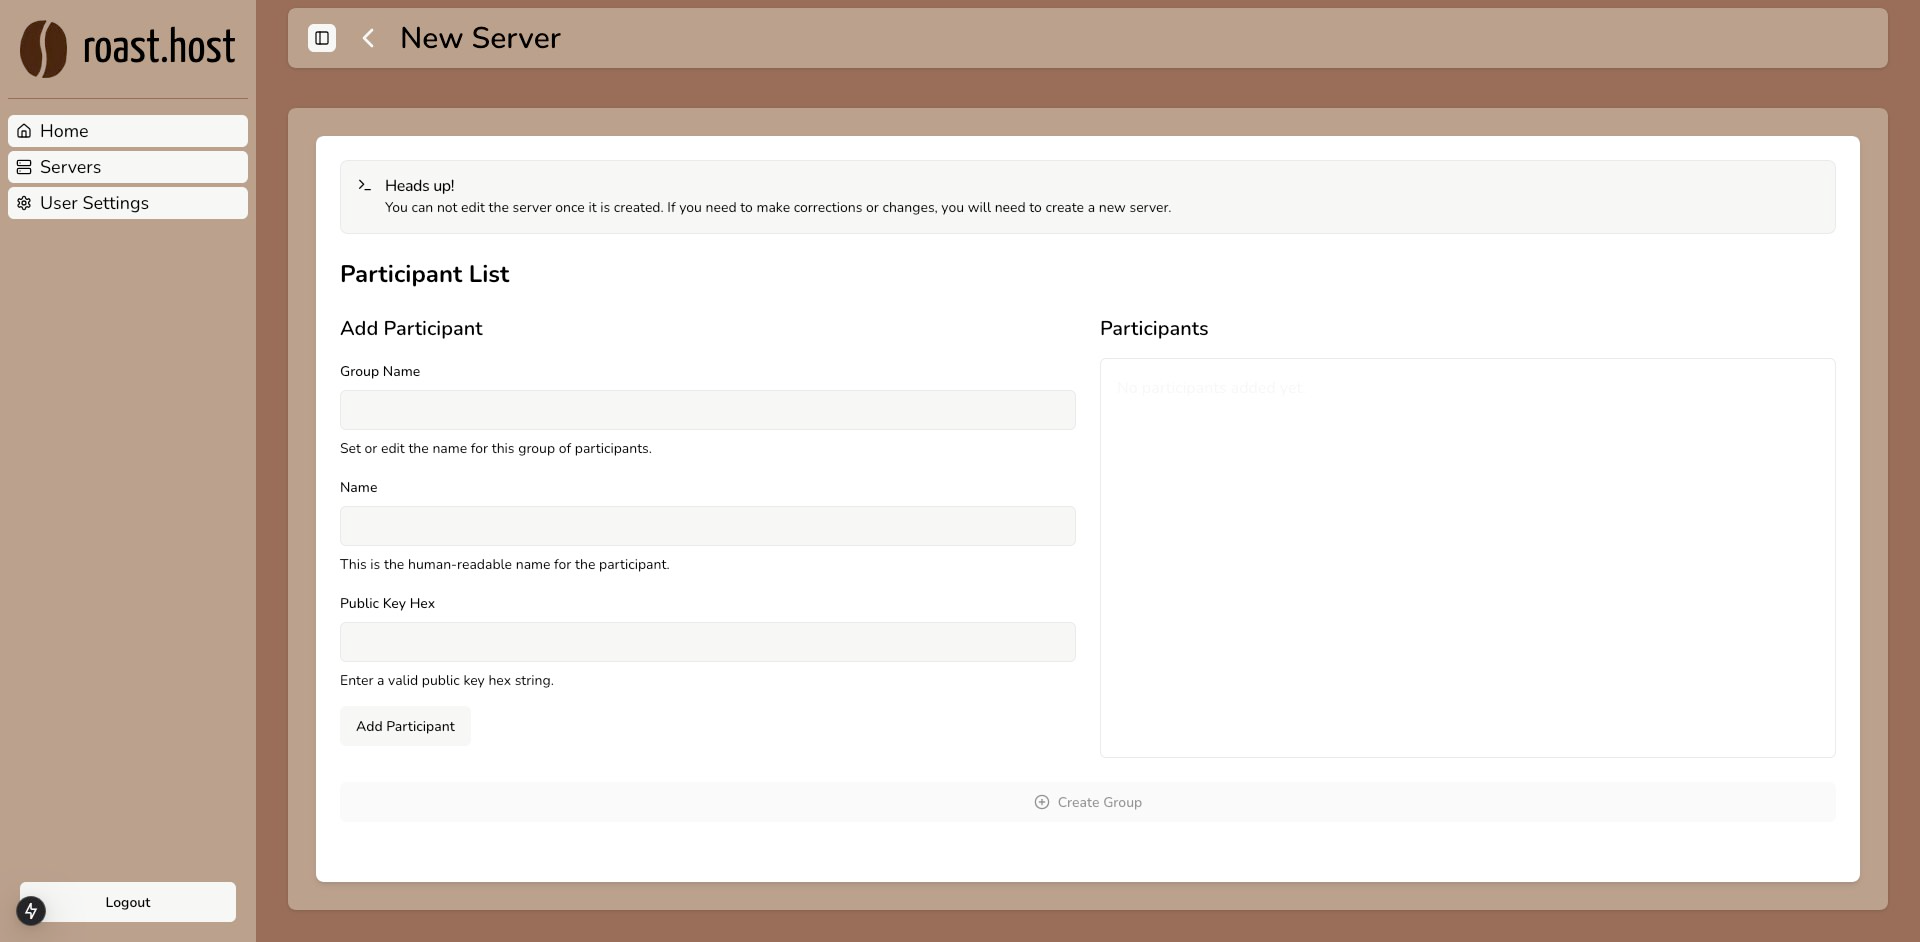This screenshot has width=1920, height=942.
Task: Click the 'Participants' section heading
Action: tap(1154, 328)
